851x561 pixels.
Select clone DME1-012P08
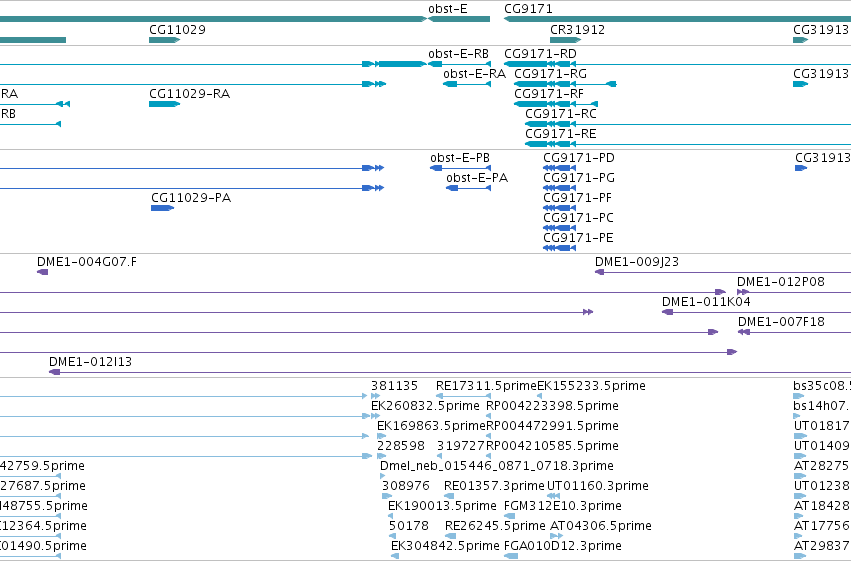click(x=794, y=292)
